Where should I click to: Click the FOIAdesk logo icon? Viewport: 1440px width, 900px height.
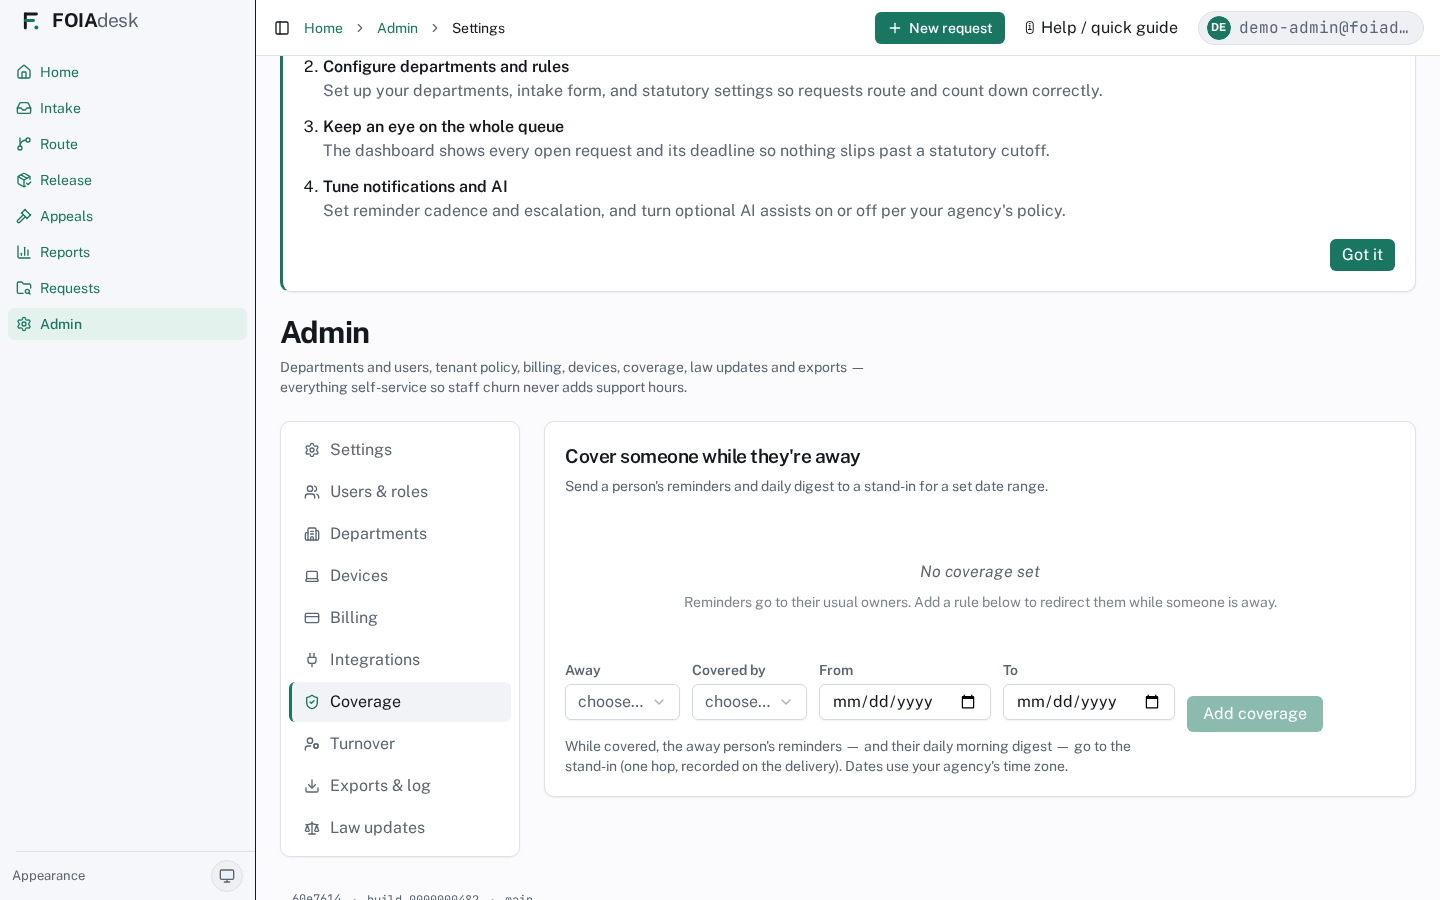(31, 21)
